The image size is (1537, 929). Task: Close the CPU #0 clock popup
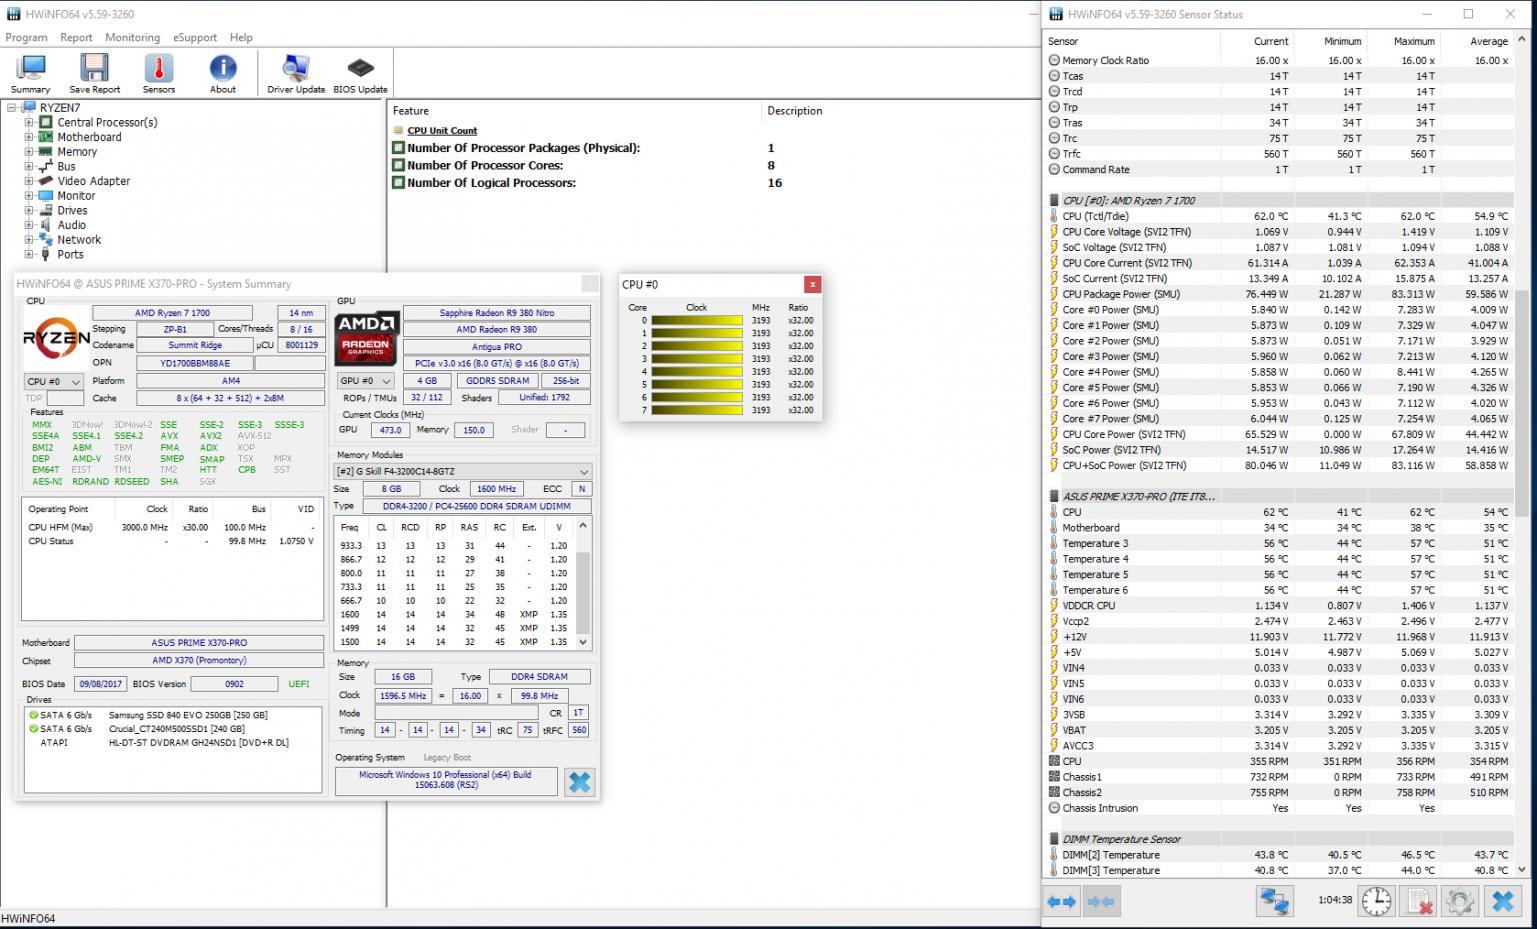click(x=813, y=284)
